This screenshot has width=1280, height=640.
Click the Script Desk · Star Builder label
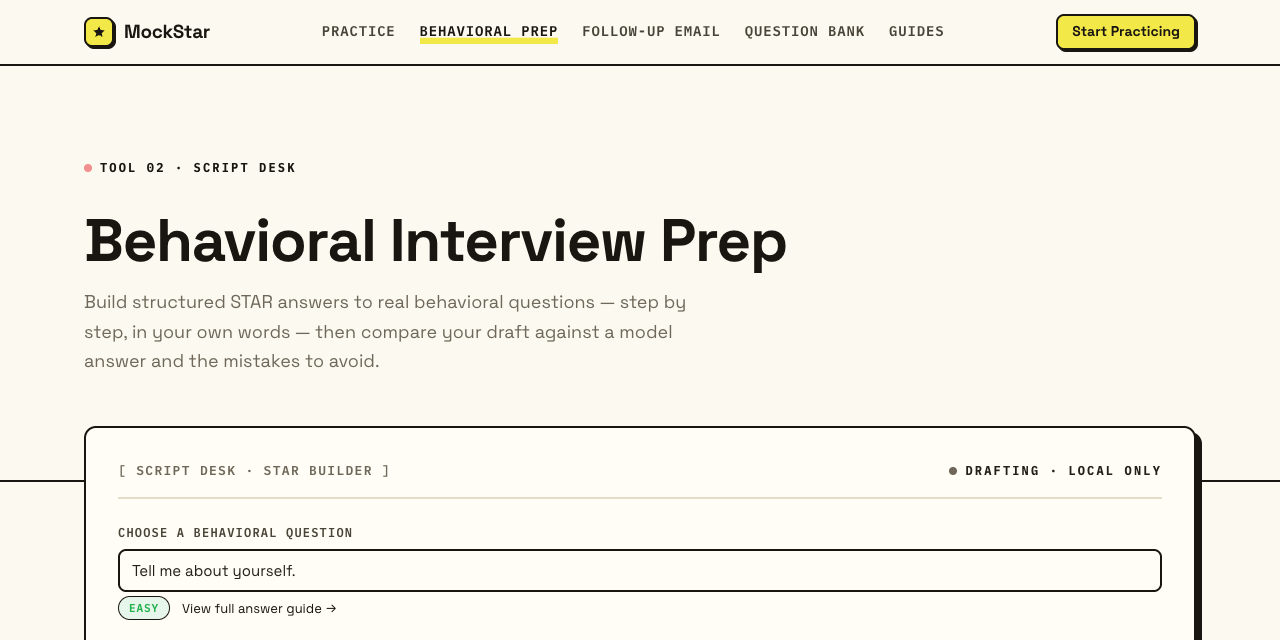point(254,471)
